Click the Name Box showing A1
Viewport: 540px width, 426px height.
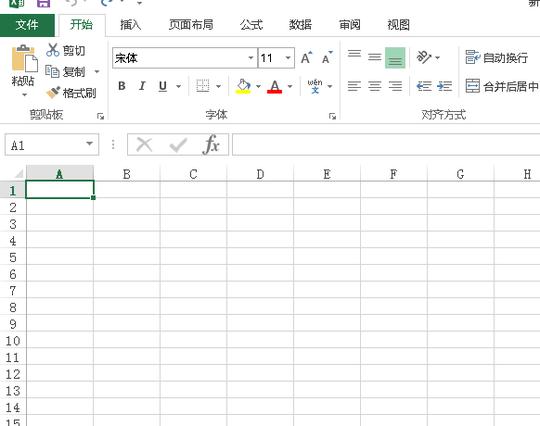(52, 145)
